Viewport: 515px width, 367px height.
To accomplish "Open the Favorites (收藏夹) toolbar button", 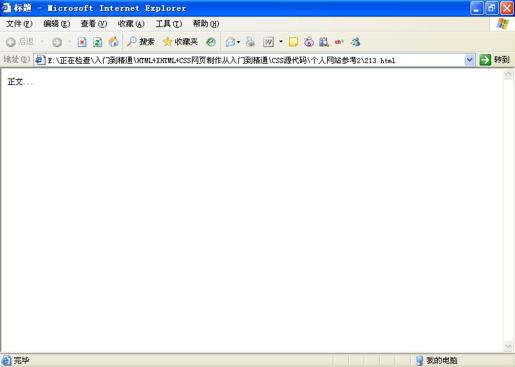I will point(180,42).
